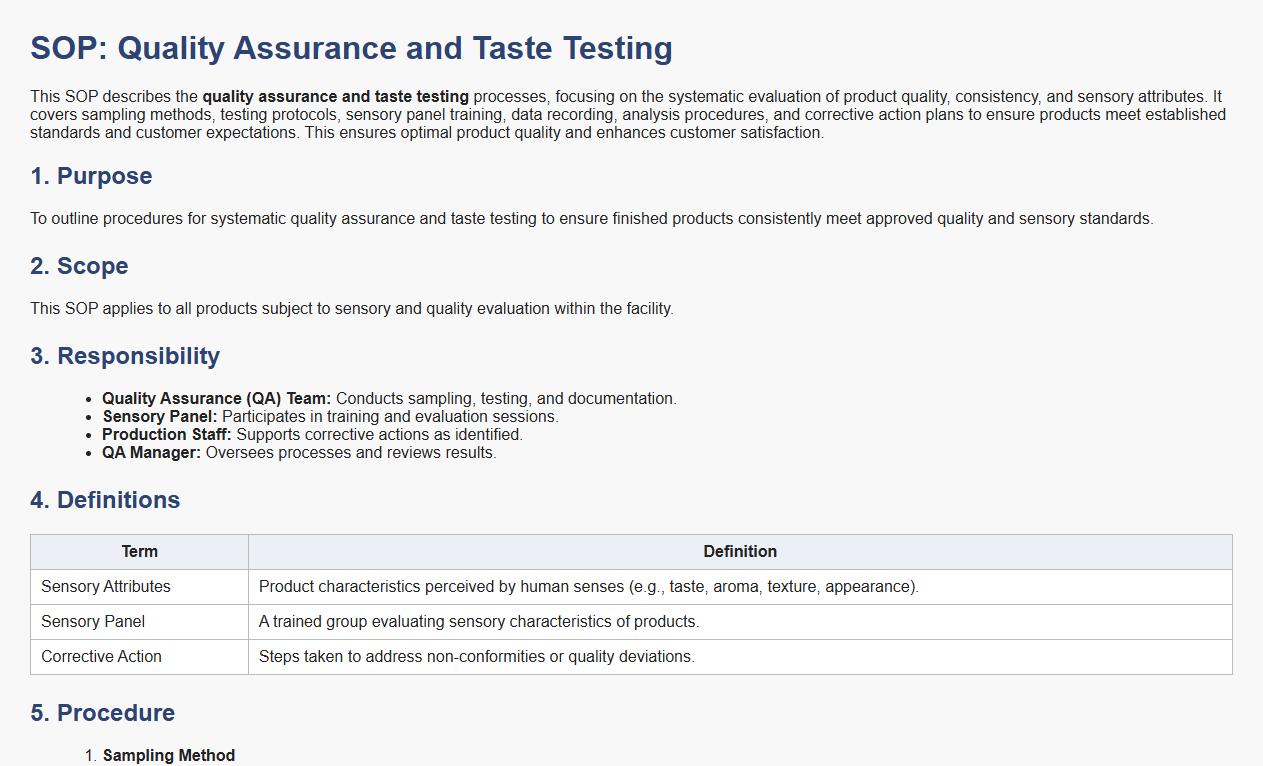Click the 'Sensory Panel' term cell in table
1263x766 pixels.
[x=93, y=622]
